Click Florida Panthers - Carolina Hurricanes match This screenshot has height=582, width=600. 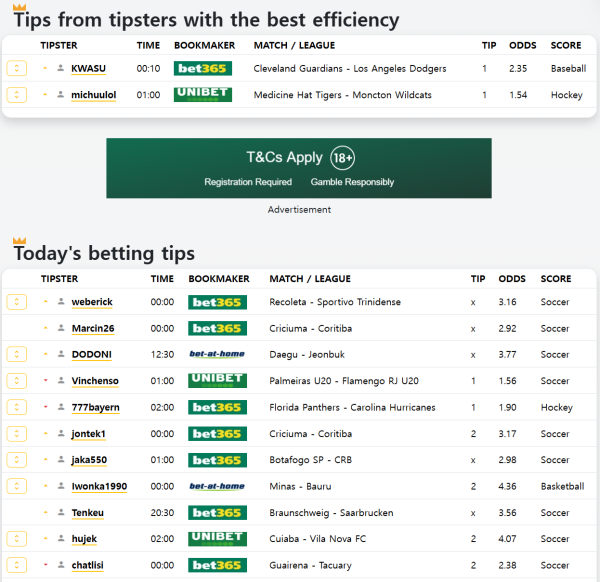[x=352, y=408]
